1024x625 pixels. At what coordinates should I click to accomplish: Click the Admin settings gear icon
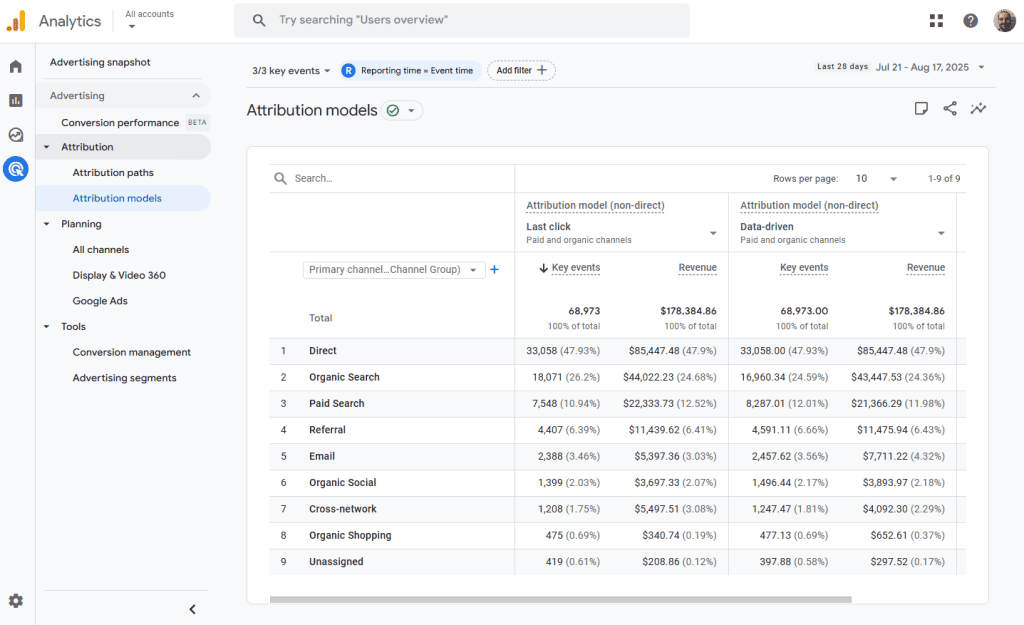(16, 601)
